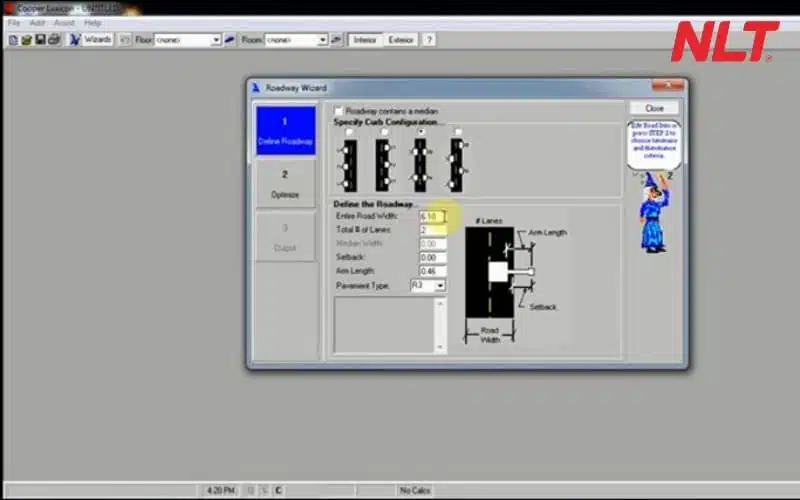Open the Wizards toolbar button
Image resolution: width=800 pixels, height=500 pixels.
pyautogui.click(x=91, y=40)
